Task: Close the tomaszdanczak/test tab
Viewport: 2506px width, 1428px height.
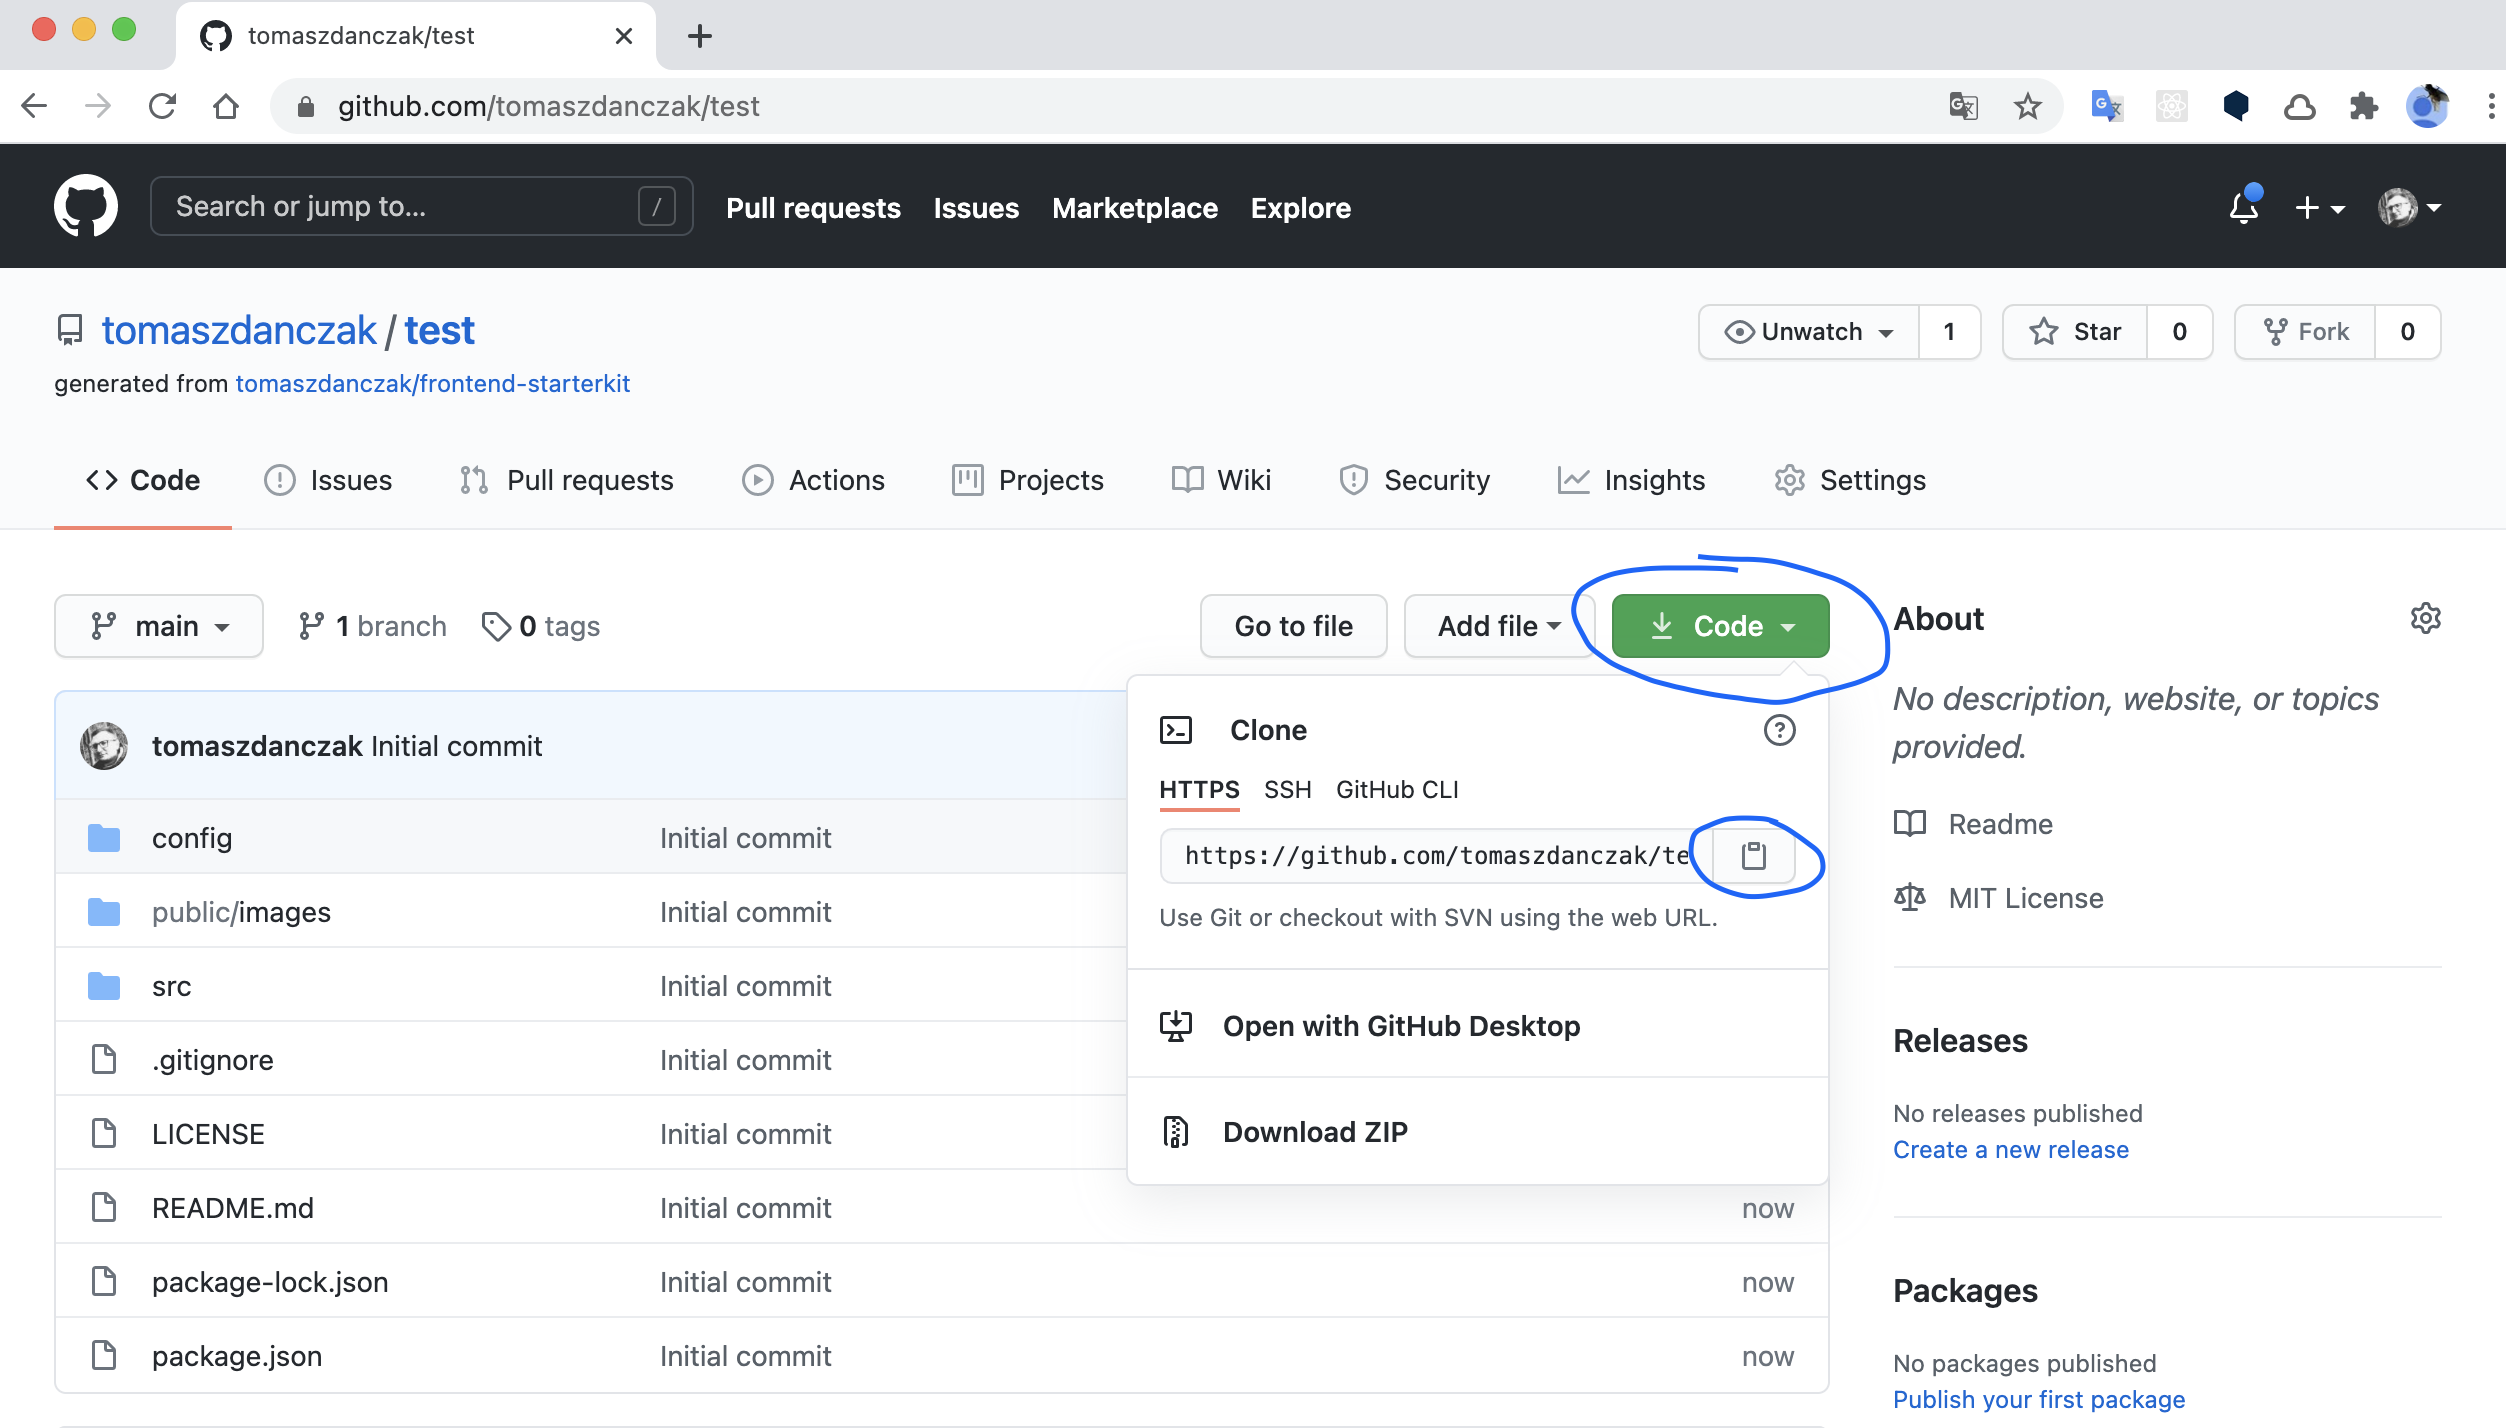Action: [624, 36]
